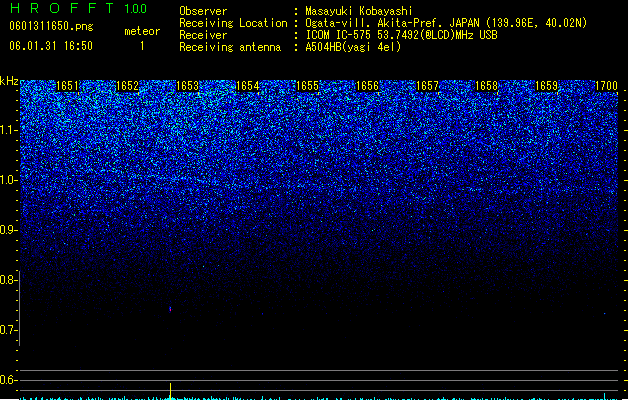
Task: Click the 1.0 kHz frequency tick label
Action: [x=8, y=180]
